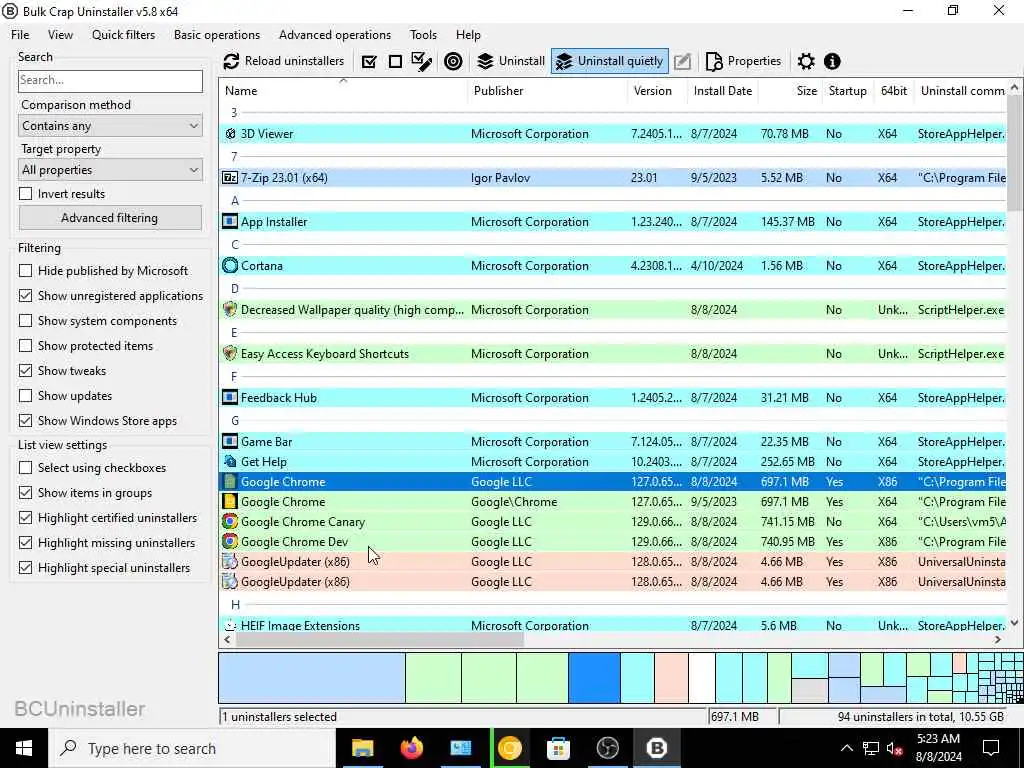
Task: Open File Explorer from the taskbar
Action: pos(362,748)
